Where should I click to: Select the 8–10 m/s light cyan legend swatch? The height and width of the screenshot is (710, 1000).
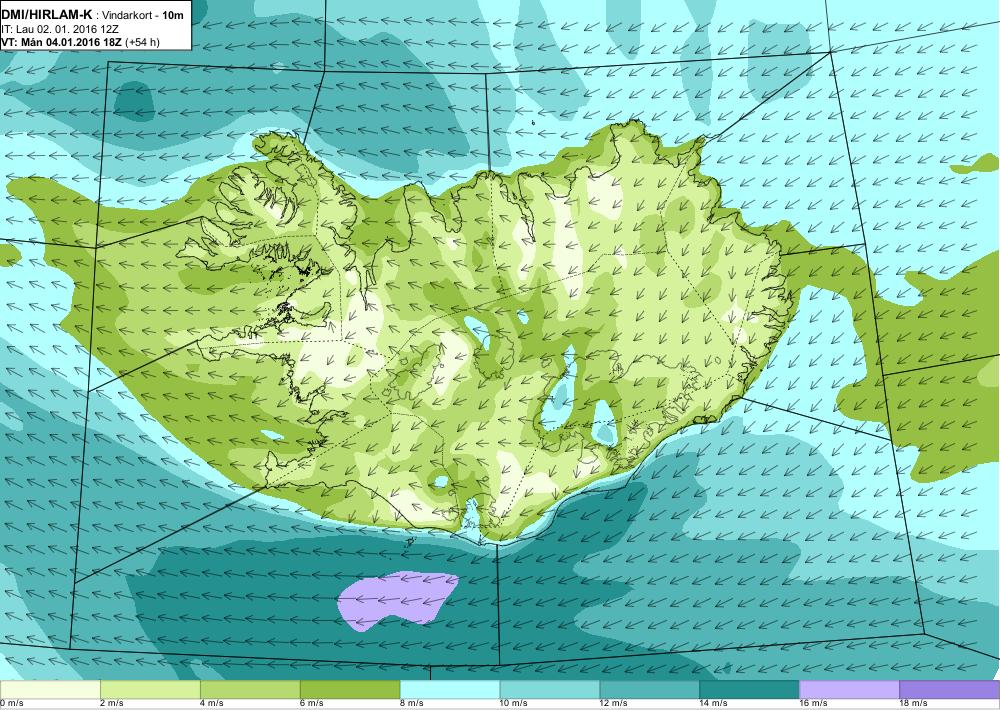tap(450, 689)
